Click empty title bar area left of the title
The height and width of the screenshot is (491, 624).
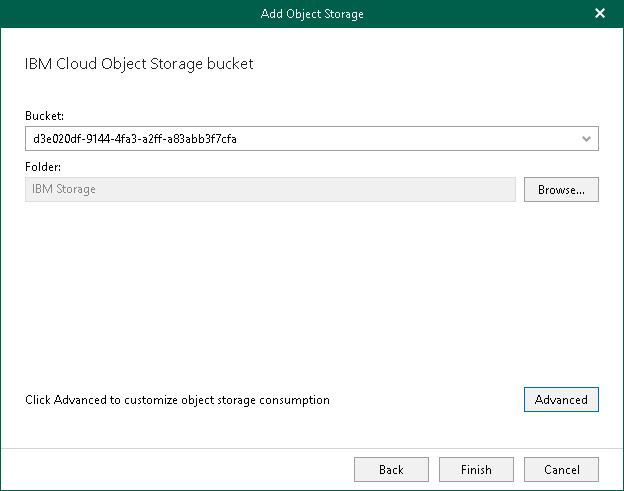coord(120,13)
